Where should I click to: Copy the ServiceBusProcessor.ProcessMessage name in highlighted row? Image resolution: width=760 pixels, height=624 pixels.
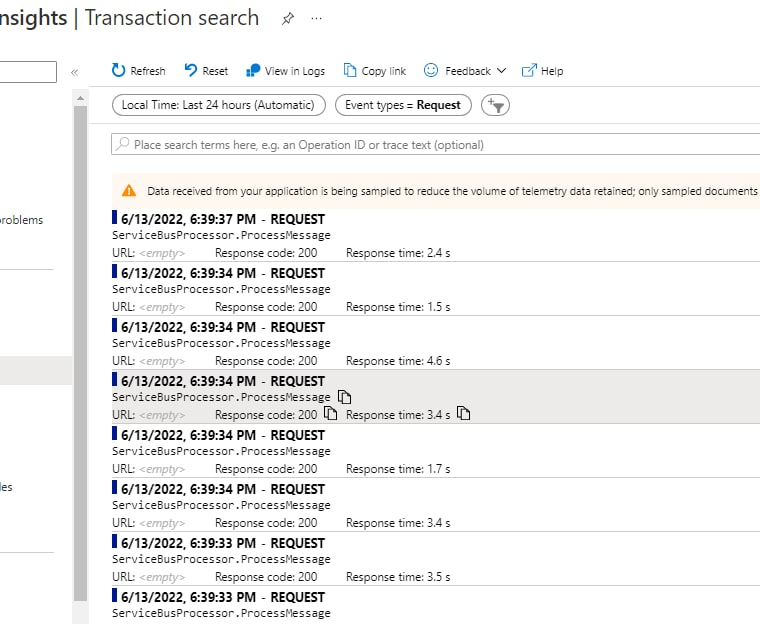click(x=345, y=397)
